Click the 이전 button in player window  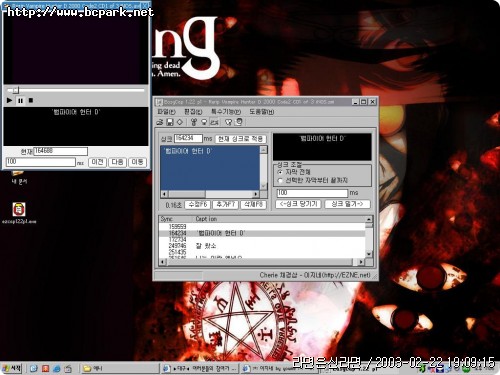coord(97,162)
